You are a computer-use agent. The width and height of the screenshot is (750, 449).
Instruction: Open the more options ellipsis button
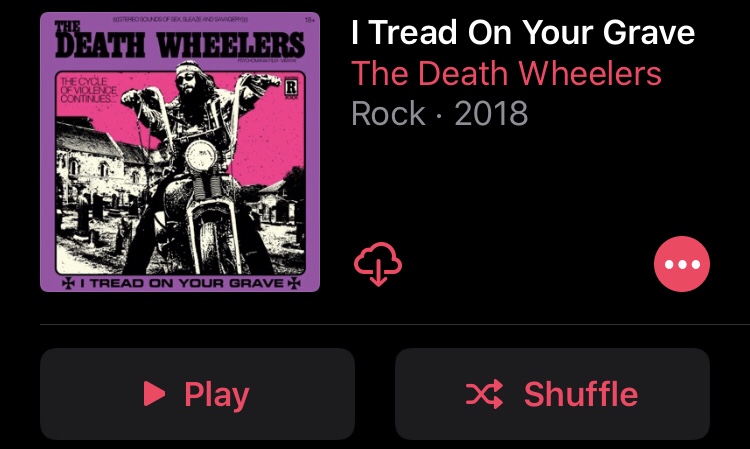(x=682, y=264)
